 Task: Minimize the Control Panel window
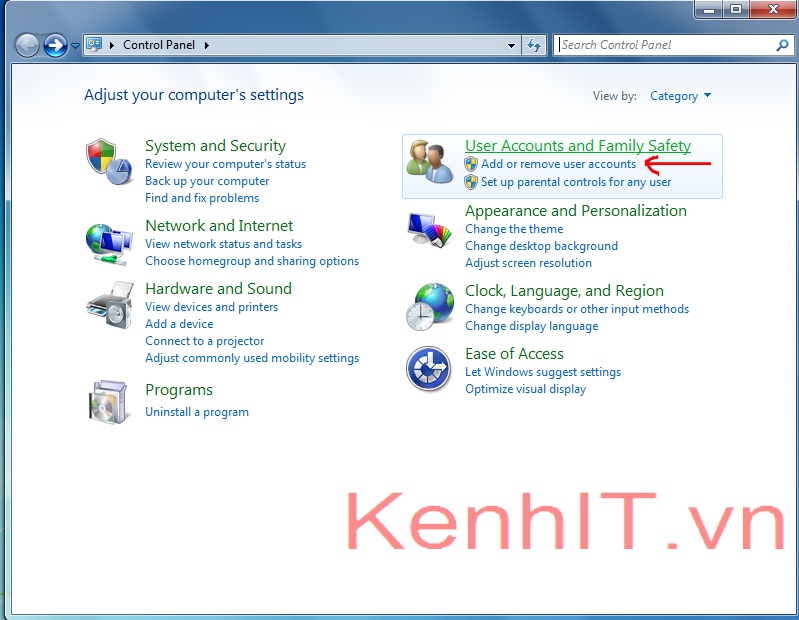tap(709, 9)
